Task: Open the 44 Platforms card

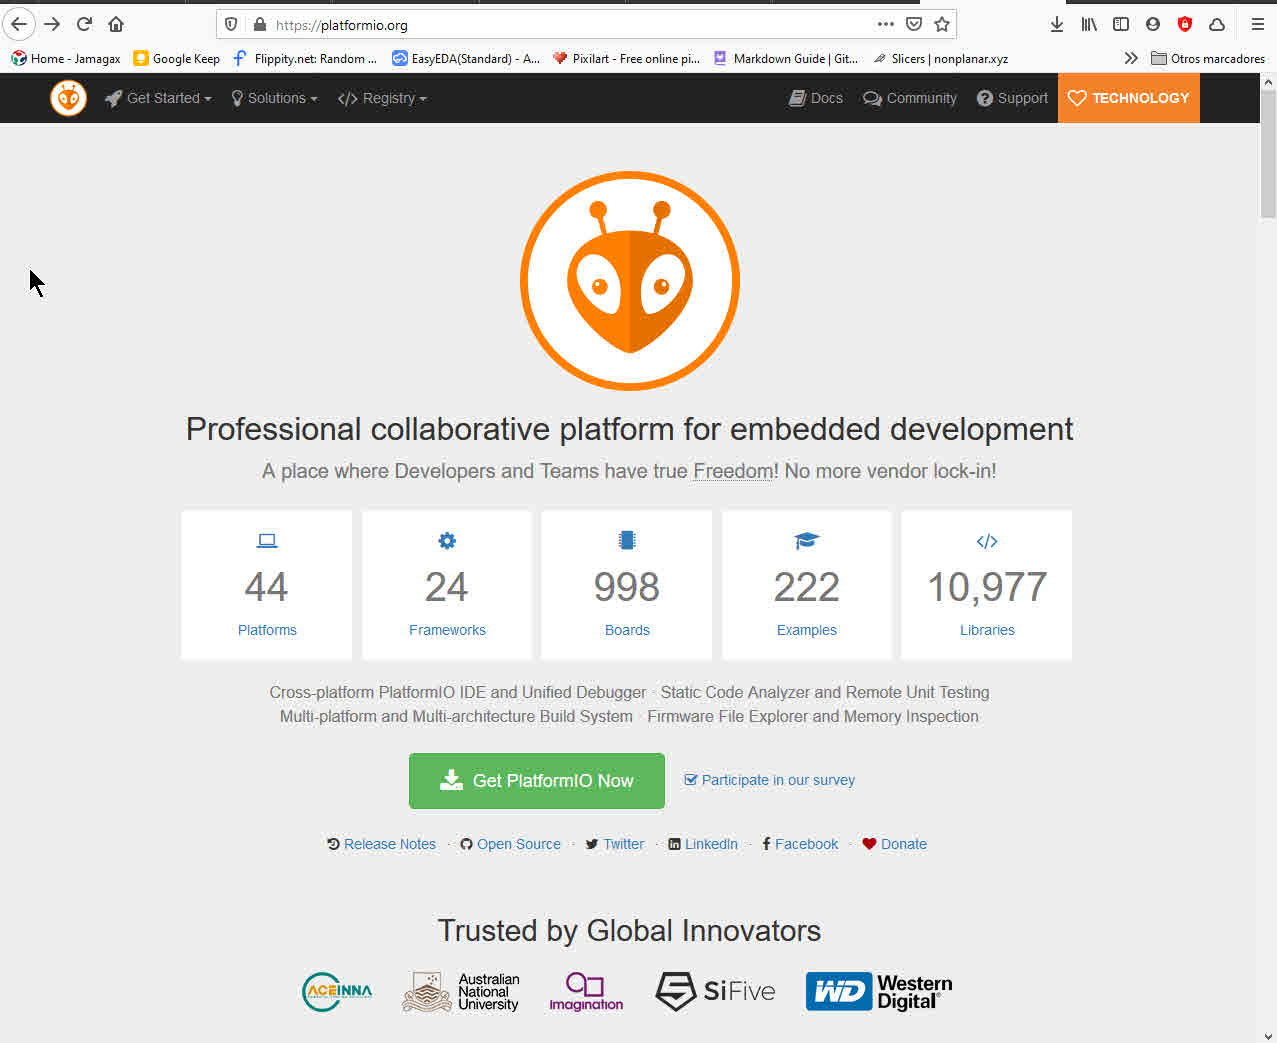Action: [267, 585]
